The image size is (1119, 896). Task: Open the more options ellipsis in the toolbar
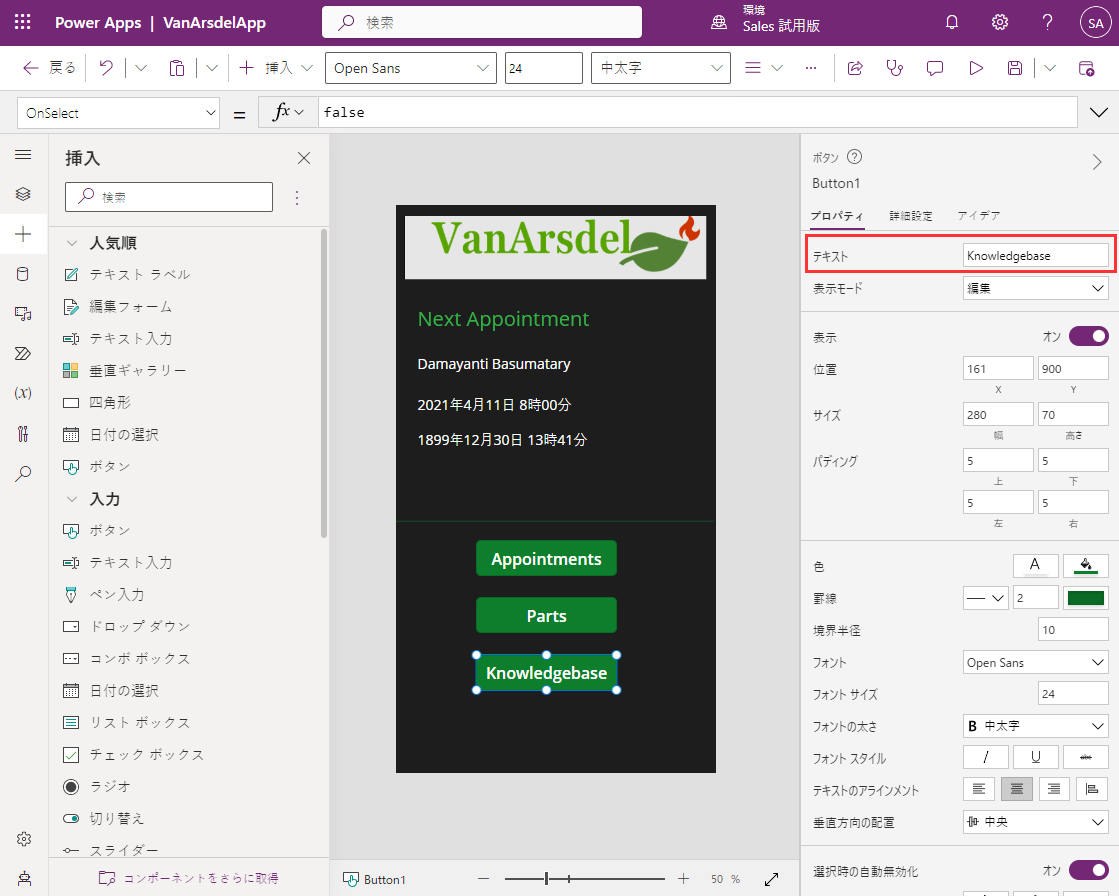coord(811,68)
